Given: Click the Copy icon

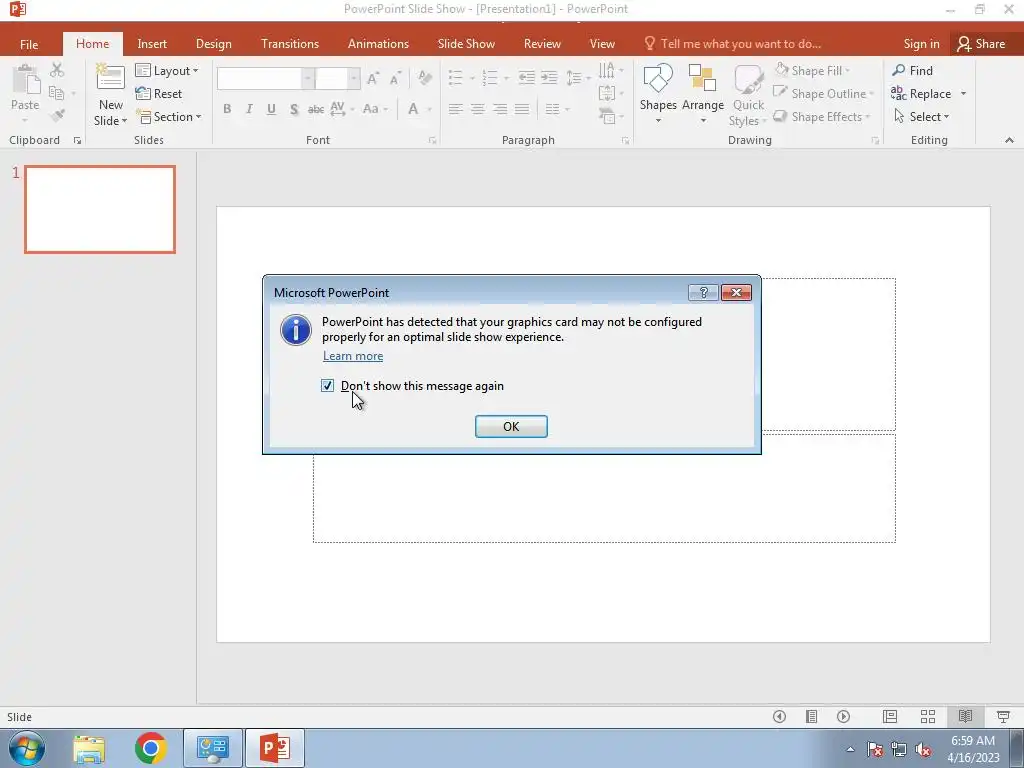Looking at the screenshot, I should coord(57,93).
